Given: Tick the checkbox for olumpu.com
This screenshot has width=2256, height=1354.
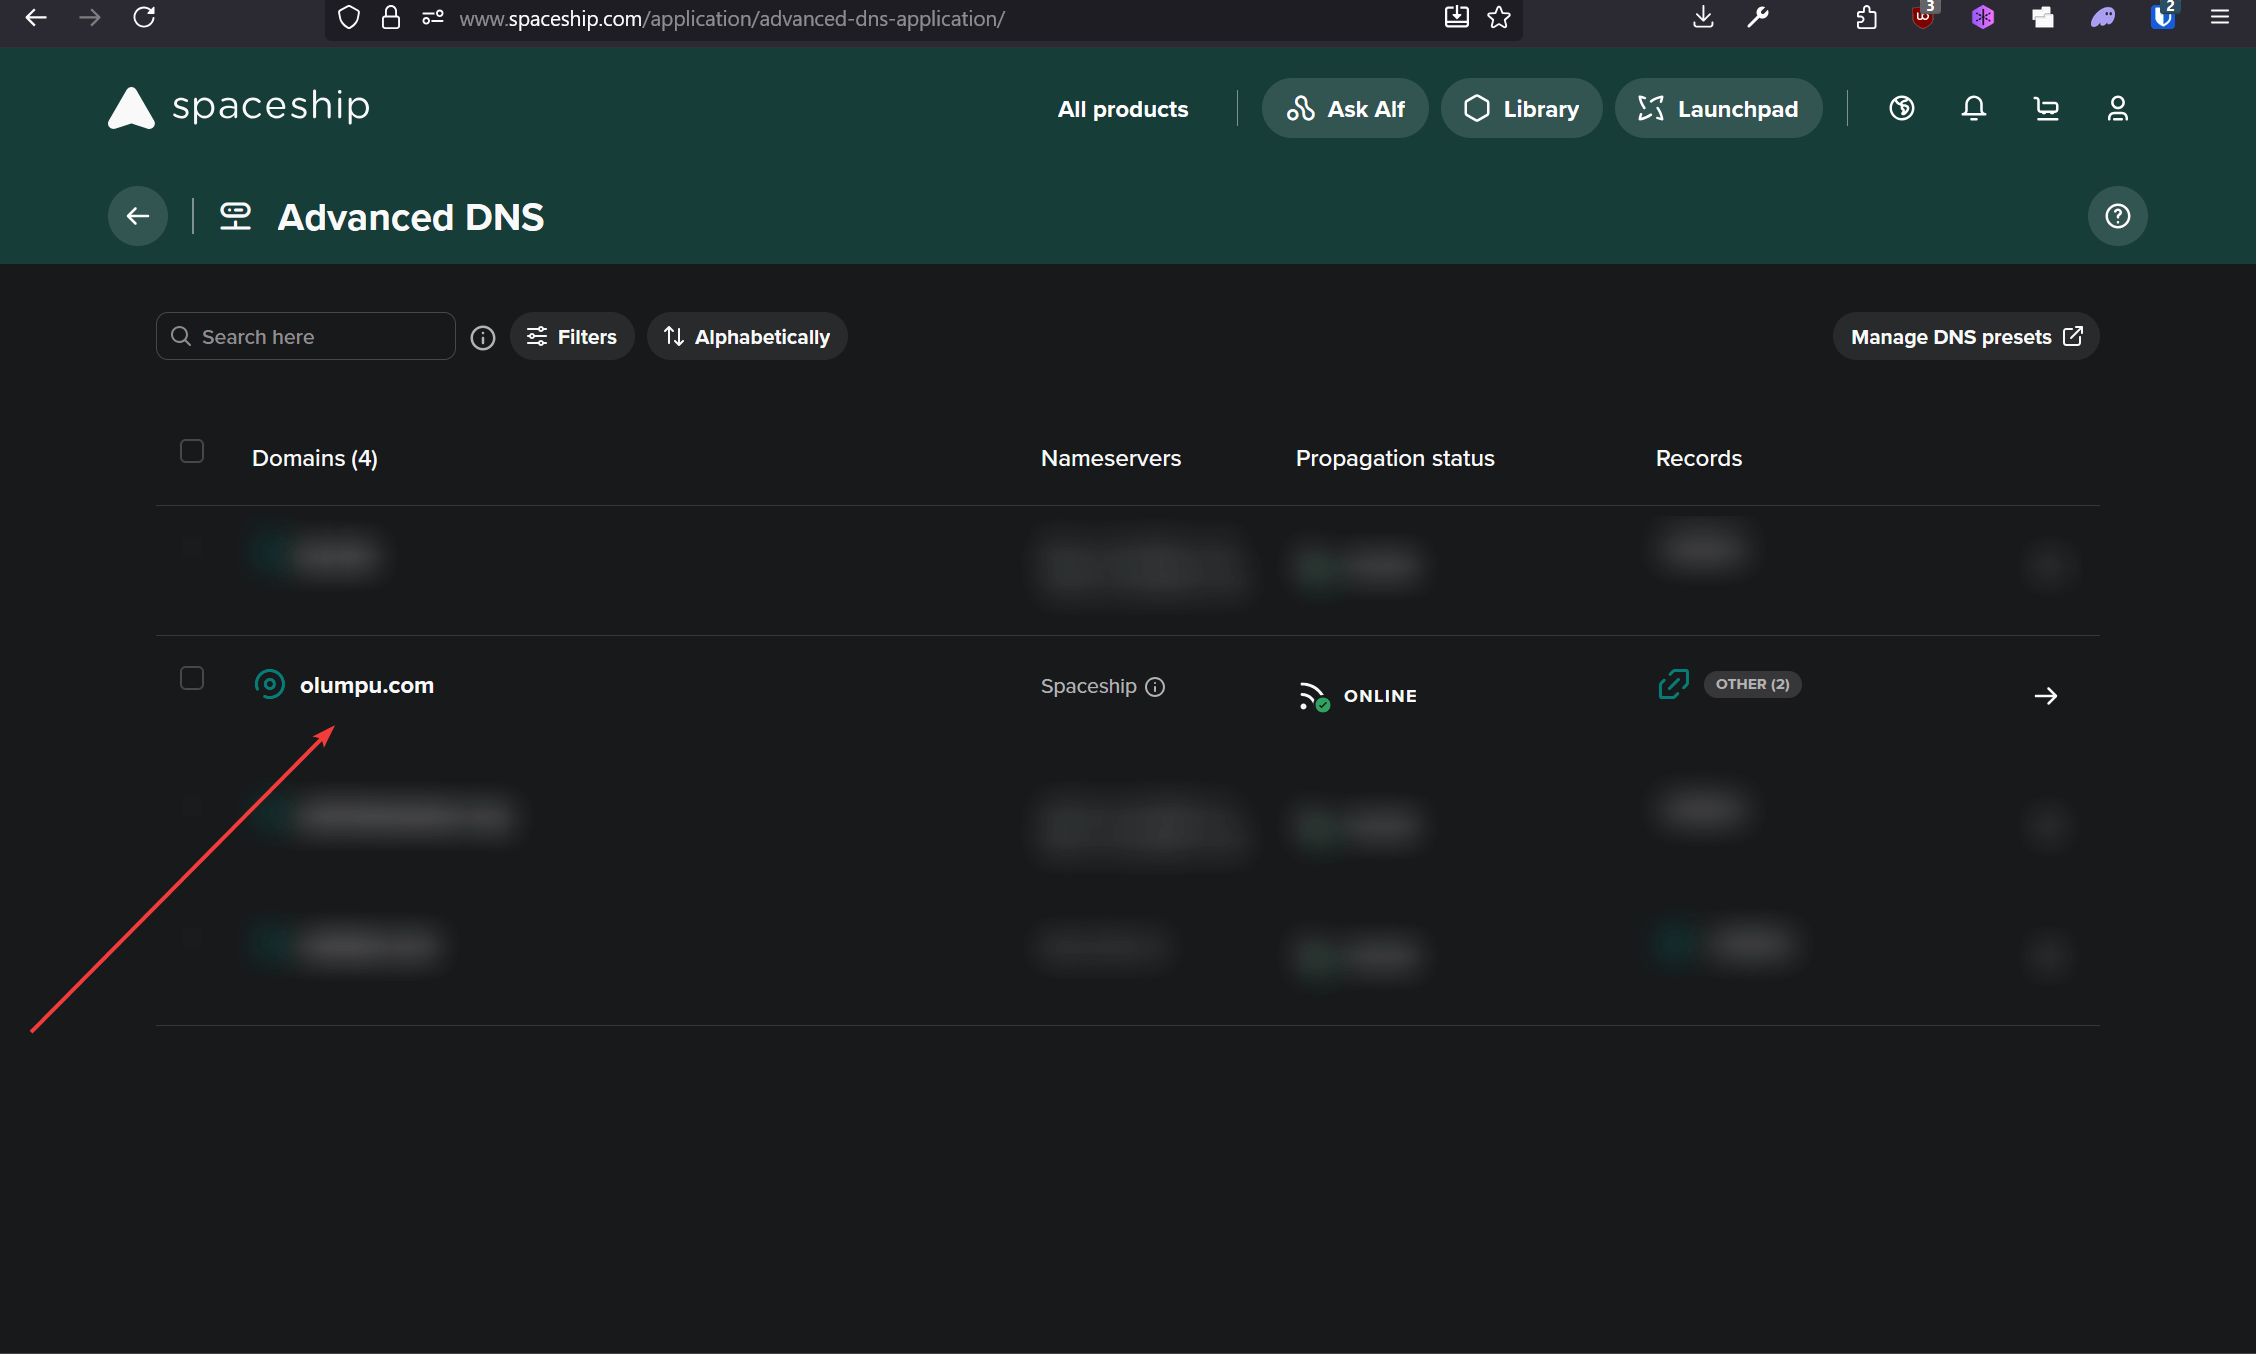Looking at the screenshot, I should point(191,678).
